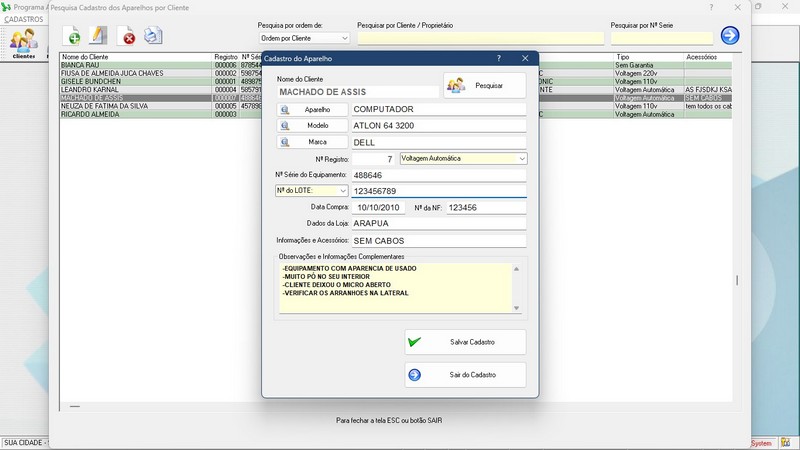Open the Nº do LOTE dropdown
The width and height of the screenshot is (800, 450).
[342, 190]
